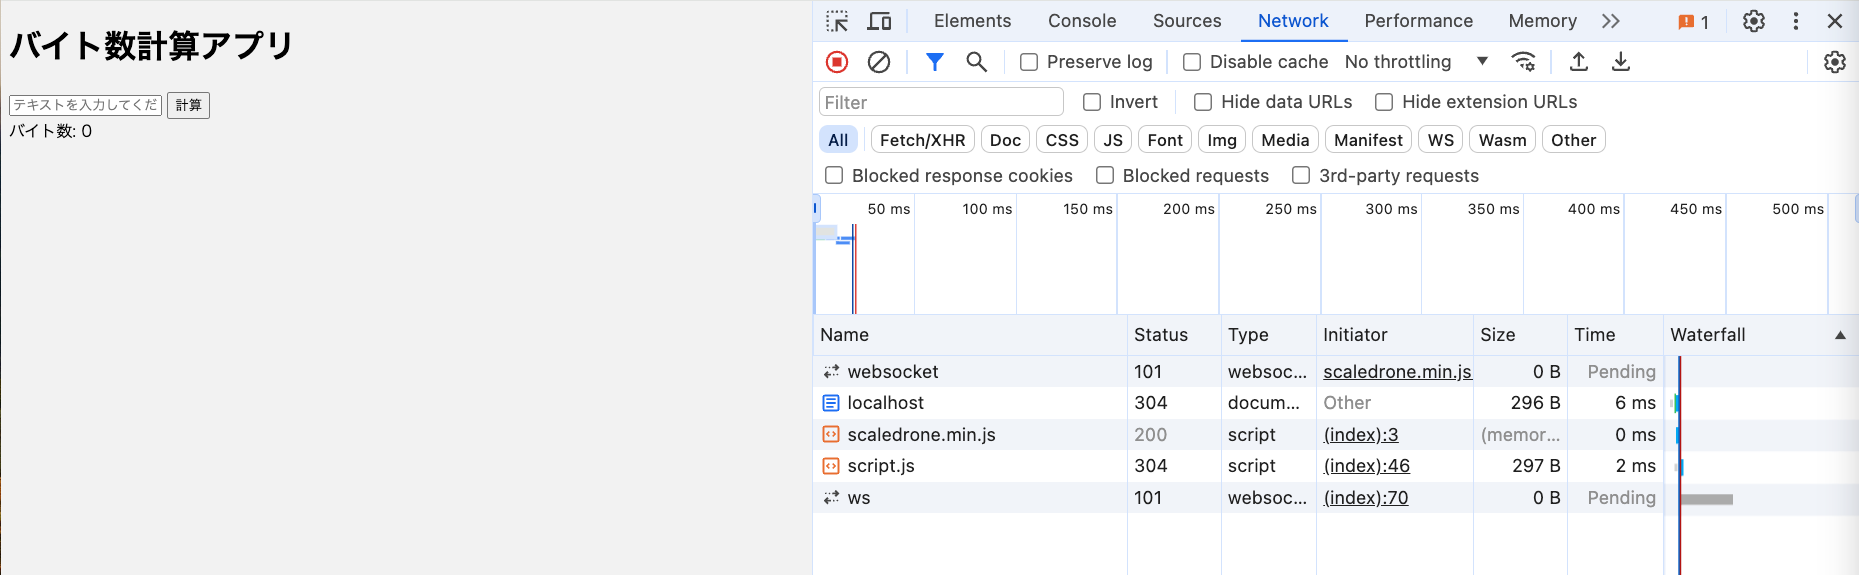
Task: Enable Preserve log checkbox
Action: click(1029, 62)
